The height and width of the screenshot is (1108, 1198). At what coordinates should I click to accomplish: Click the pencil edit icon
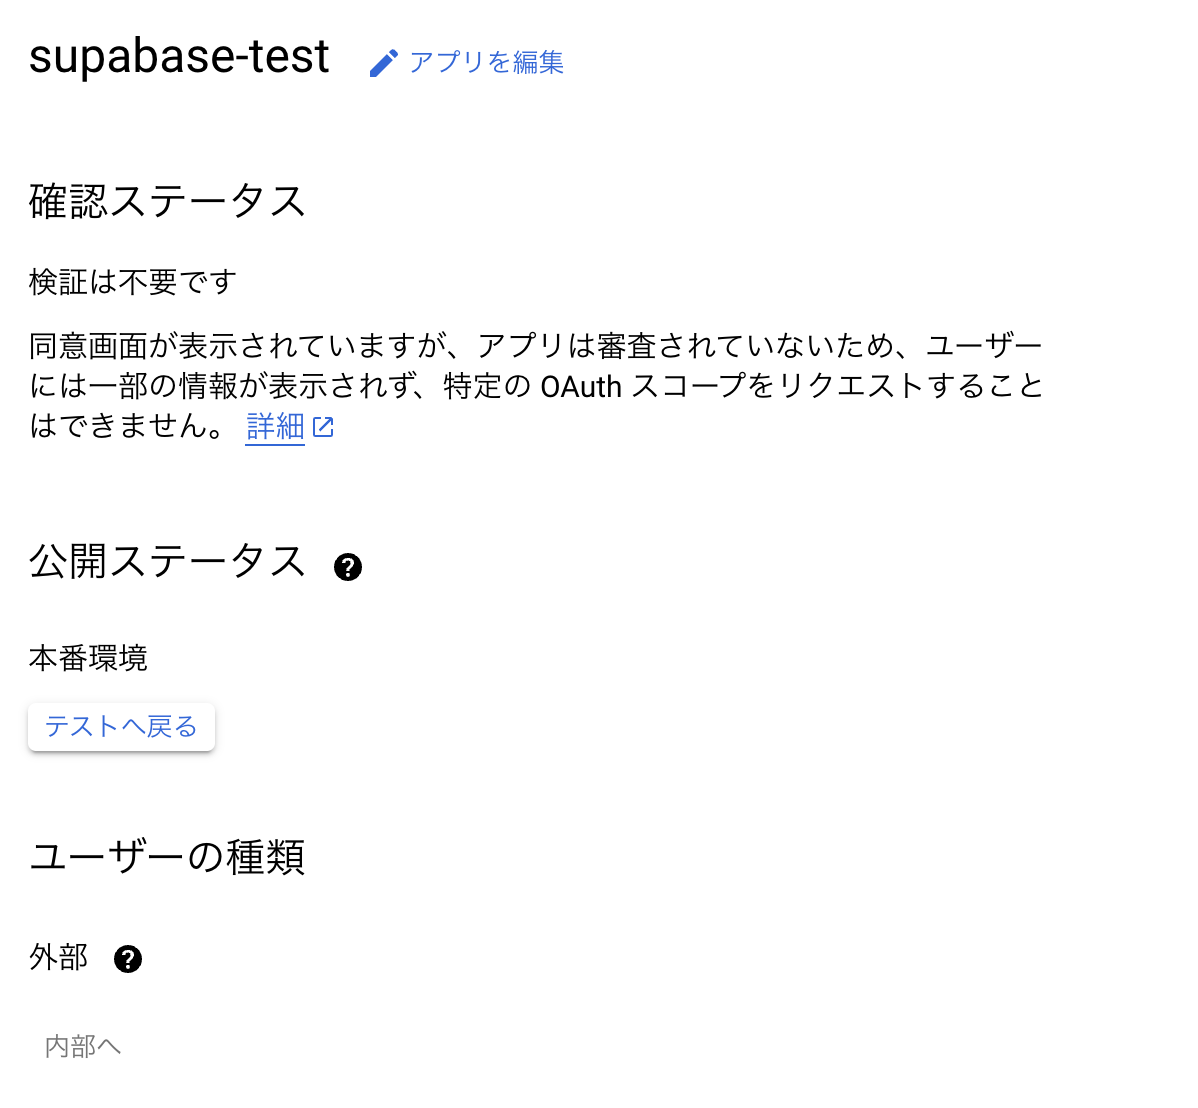point(383,63)
